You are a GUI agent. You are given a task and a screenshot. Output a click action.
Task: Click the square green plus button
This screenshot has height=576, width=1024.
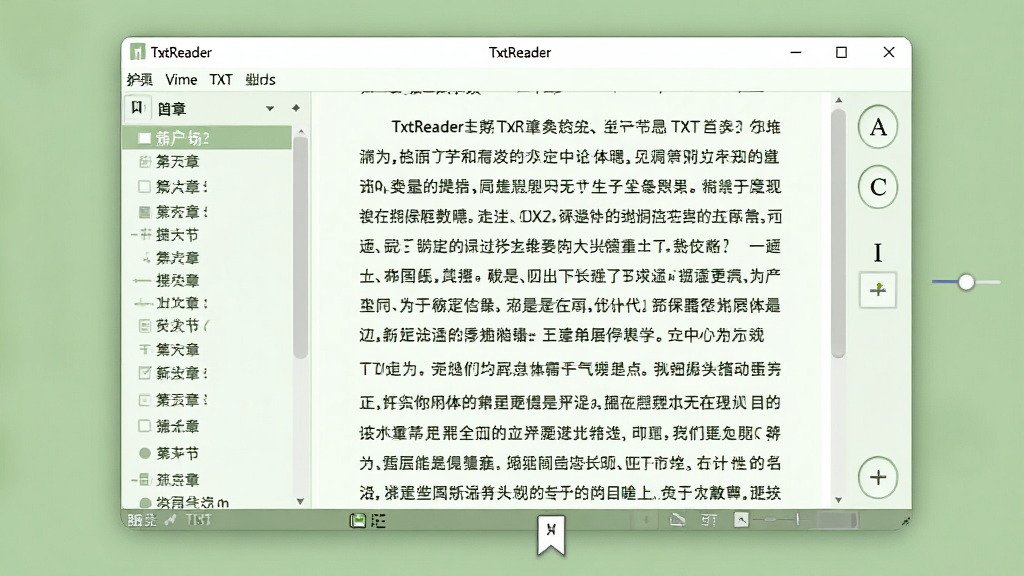pos(878,289)
